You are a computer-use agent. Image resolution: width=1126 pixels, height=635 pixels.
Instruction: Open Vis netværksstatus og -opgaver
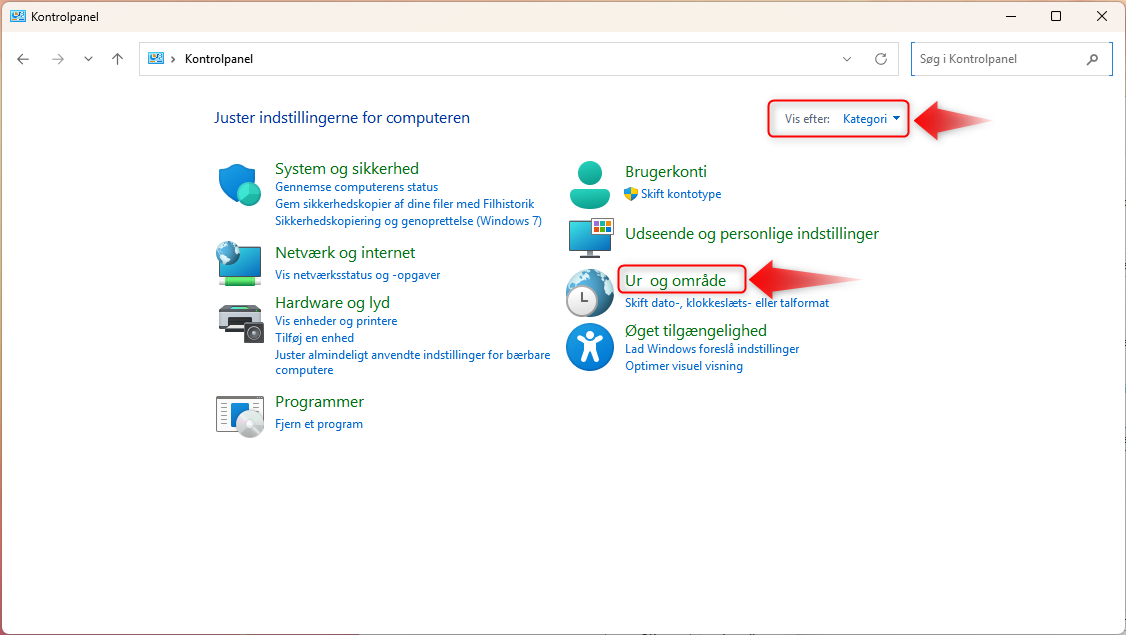(x=358, y=275)
